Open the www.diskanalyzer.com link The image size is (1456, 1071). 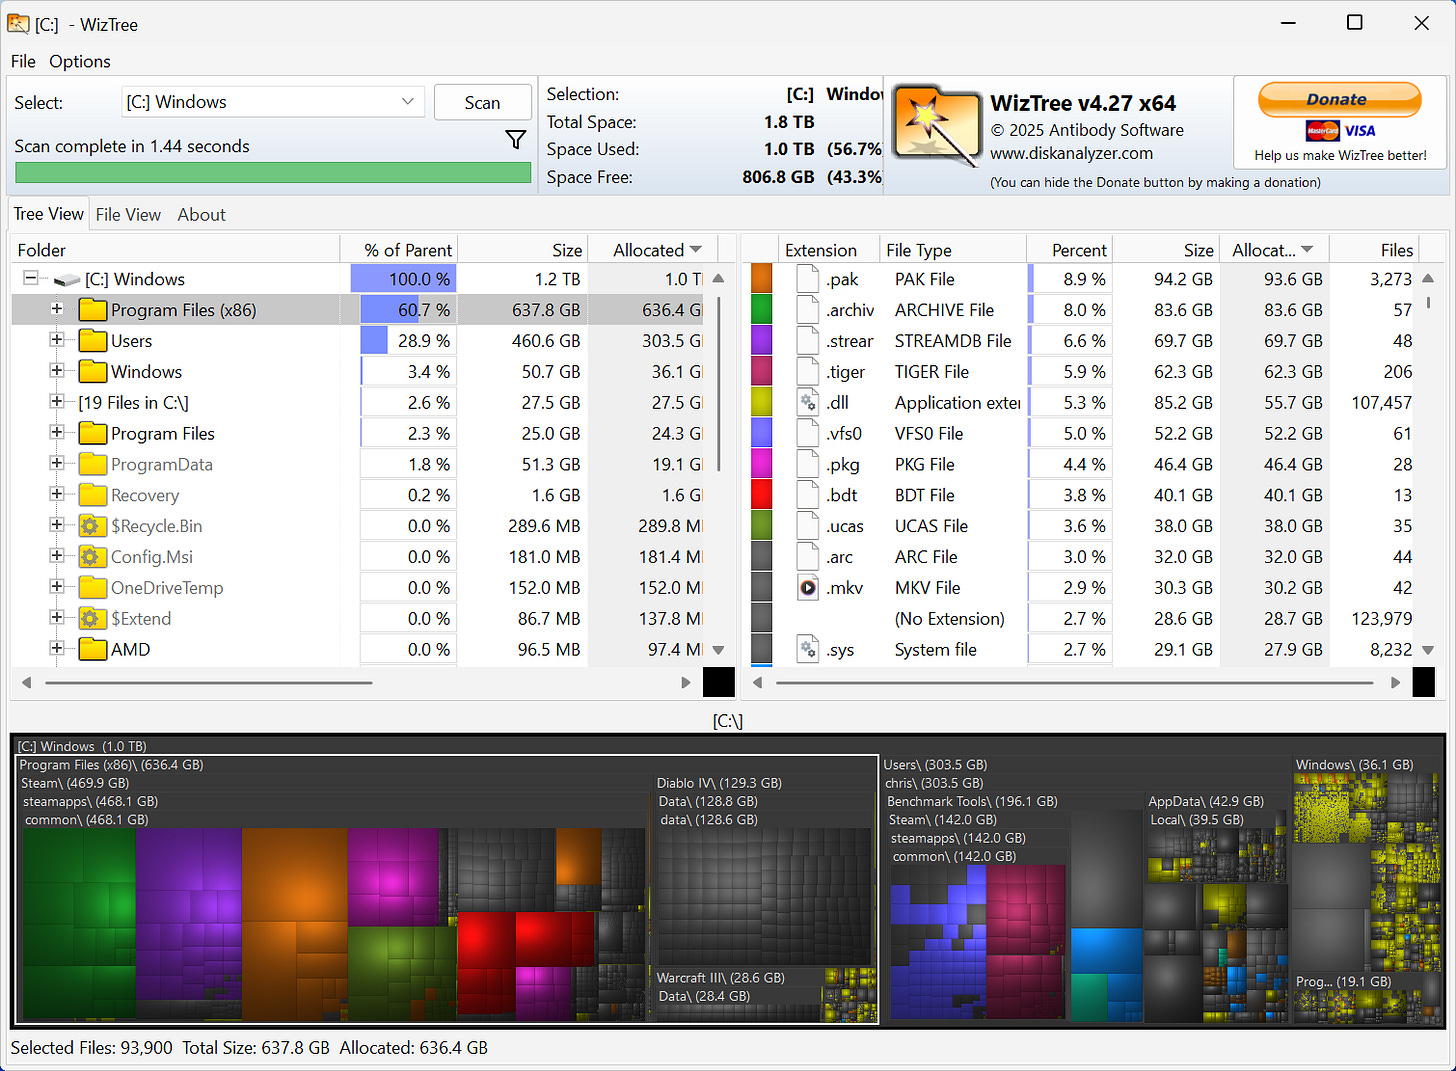1071,153
